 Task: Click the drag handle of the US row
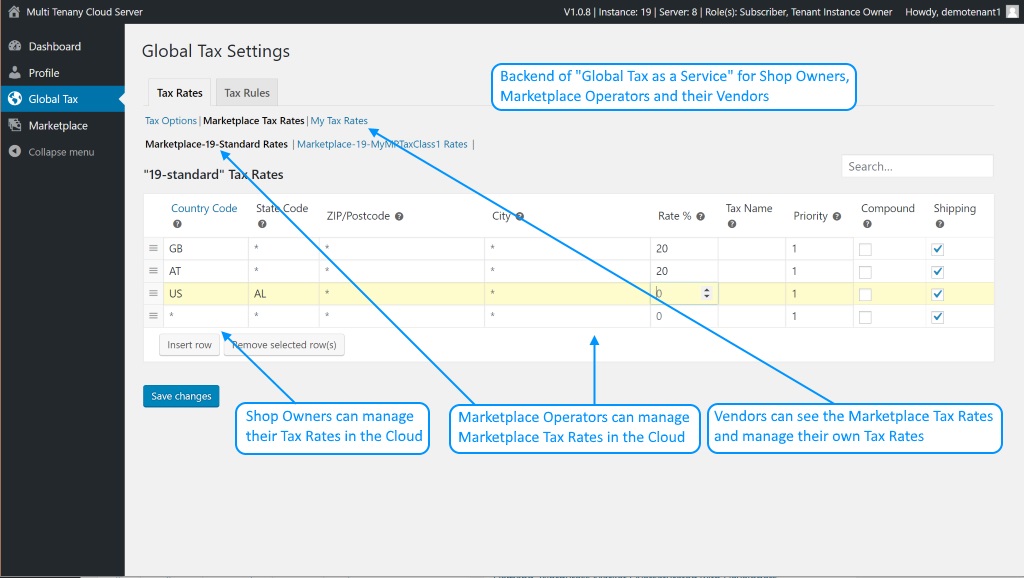[153, 293]
